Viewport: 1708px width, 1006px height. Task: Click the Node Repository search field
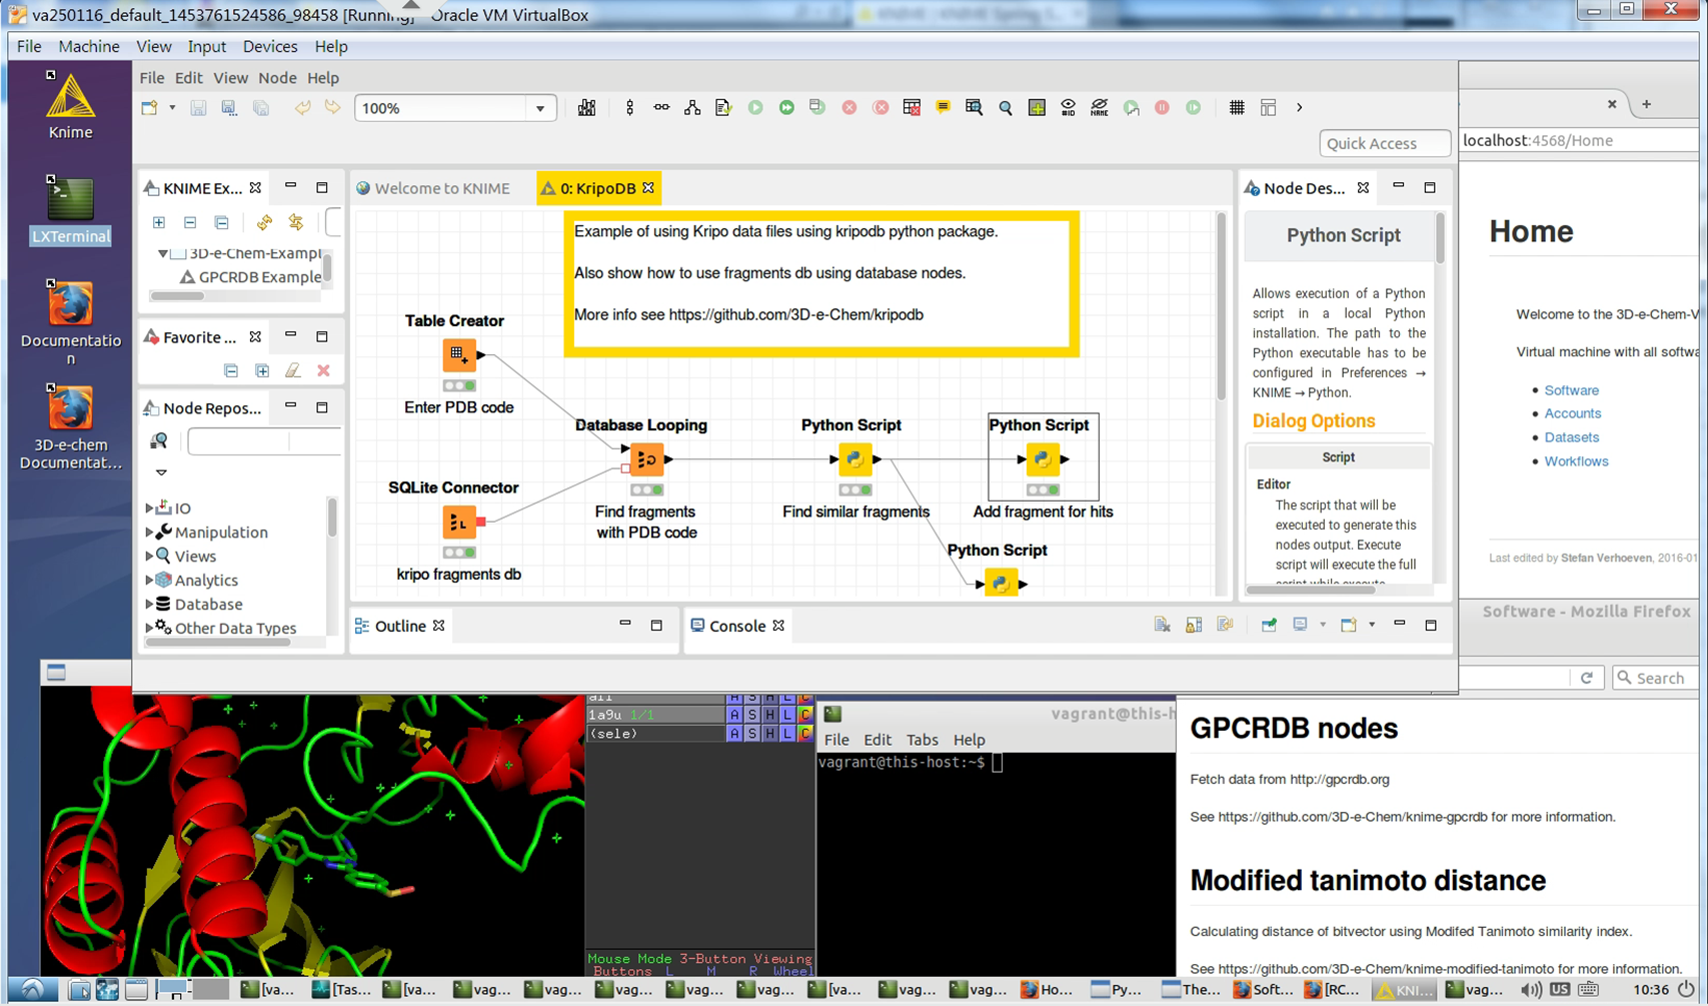pos(264,441)
